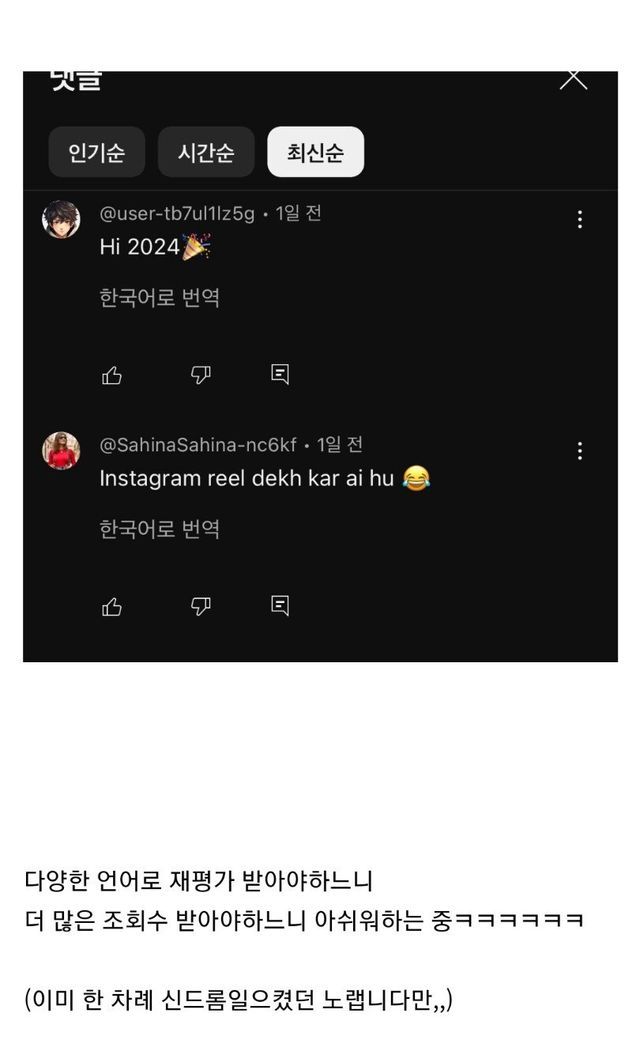The image size is (640, 1055).
Task: Sort comments by 인기순
Action: click(x=97, y=153)
